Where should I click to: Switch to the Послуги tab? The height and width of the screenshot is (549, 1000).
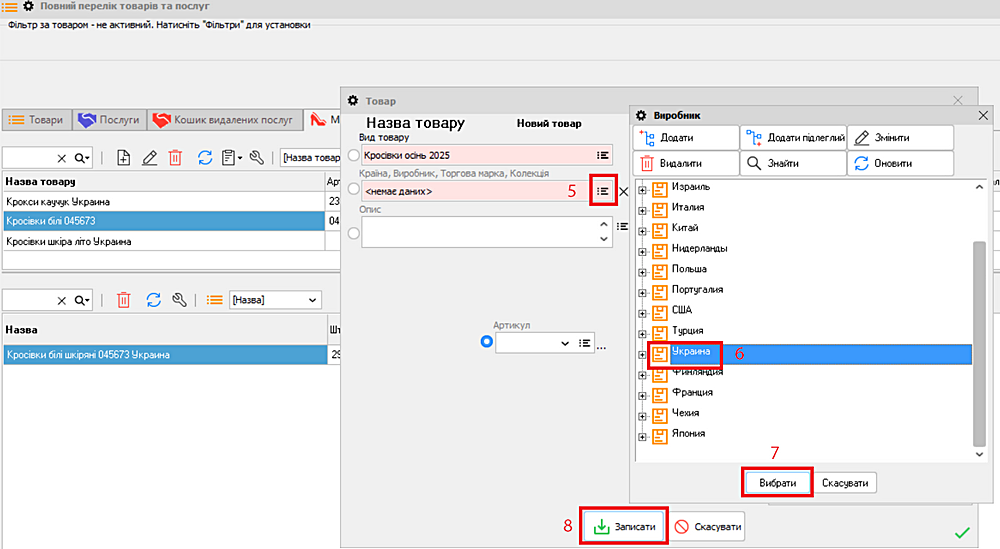point(109,120)
